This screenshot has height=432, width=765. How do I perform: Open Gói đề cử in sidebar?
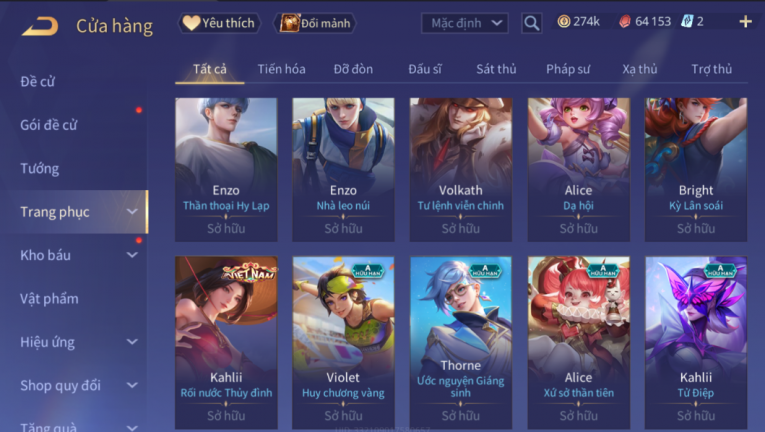point(49,125)
